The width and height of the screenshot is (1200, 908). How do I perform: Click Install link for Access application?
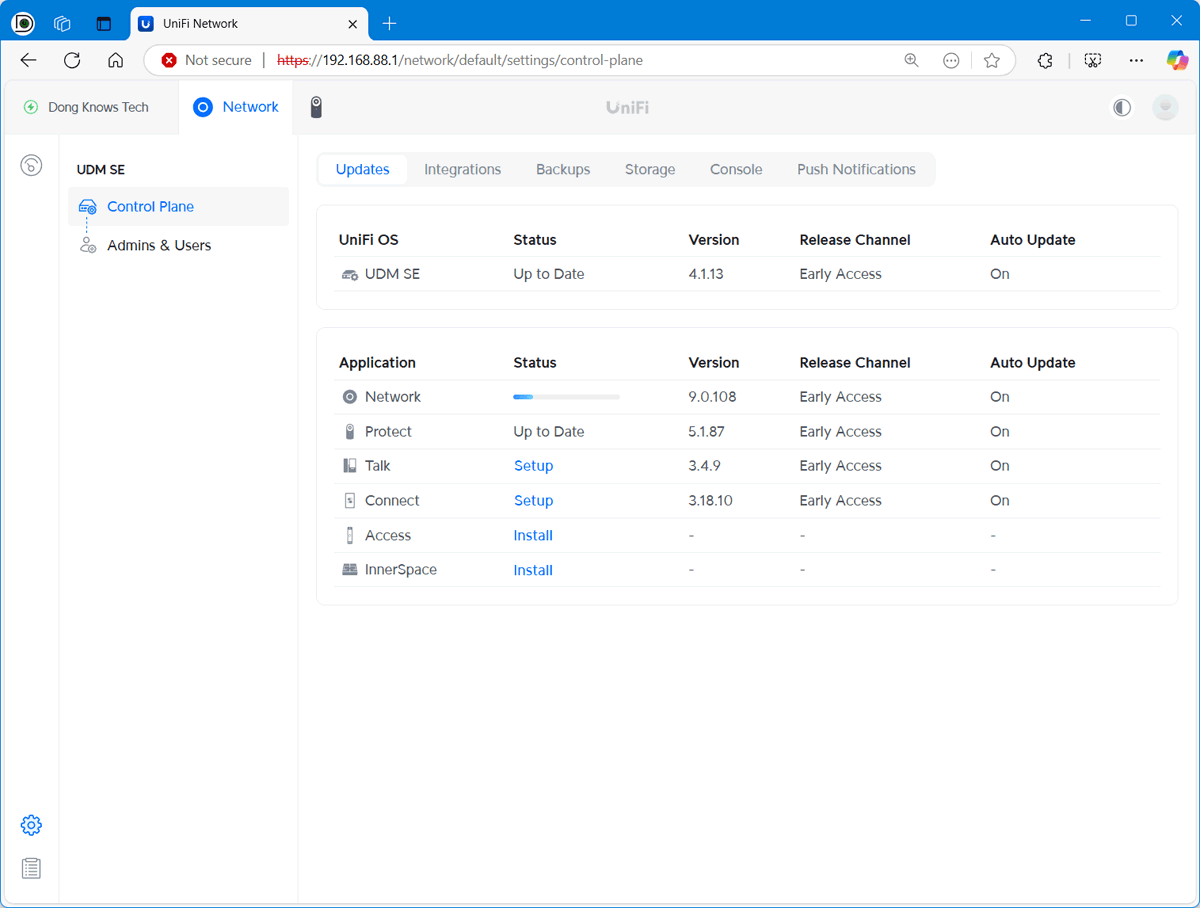click(533, 535)
